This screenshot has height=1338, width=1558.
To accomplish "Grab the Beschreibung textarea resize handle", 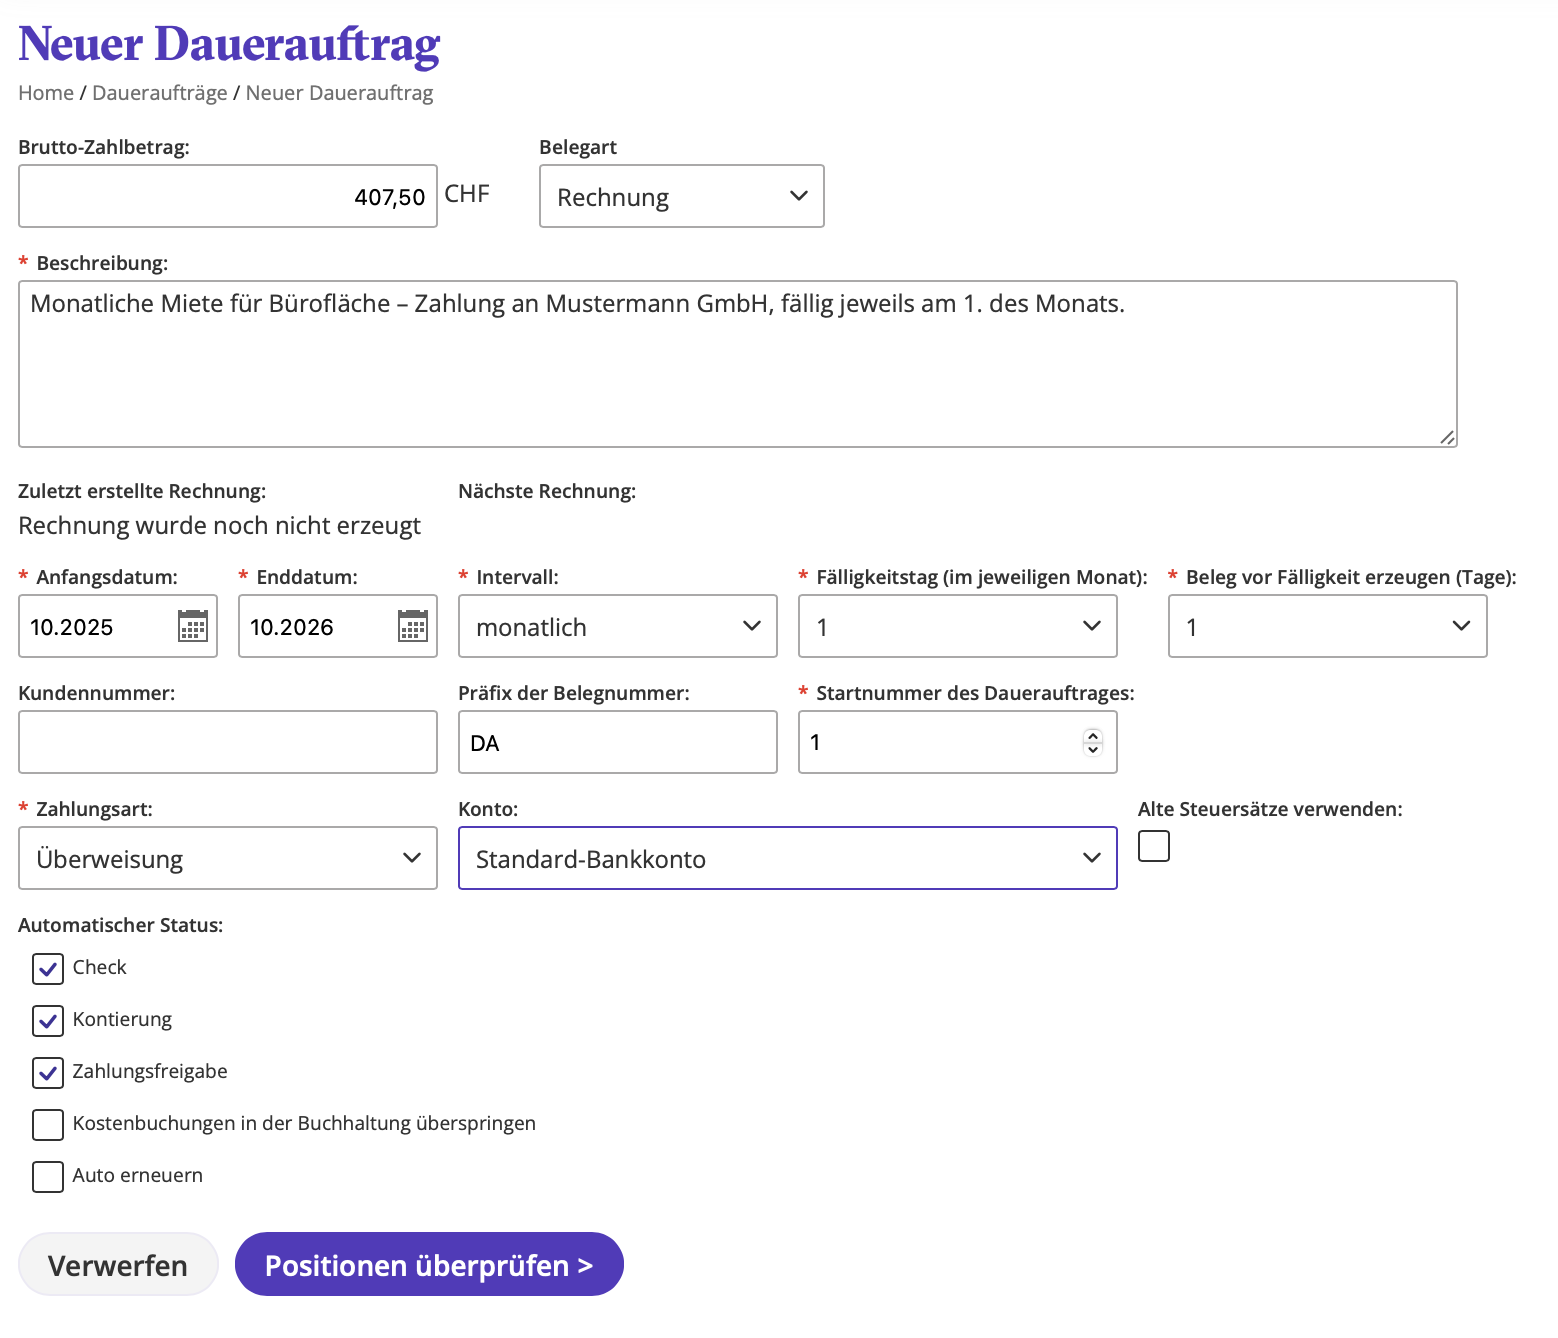I will click(1447, 437).
